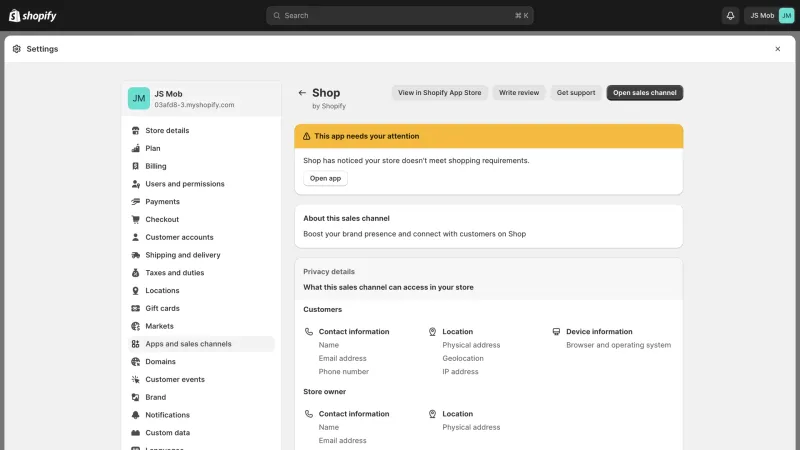
Task: Open Notifications settings
Action: (x=202, y=415)
